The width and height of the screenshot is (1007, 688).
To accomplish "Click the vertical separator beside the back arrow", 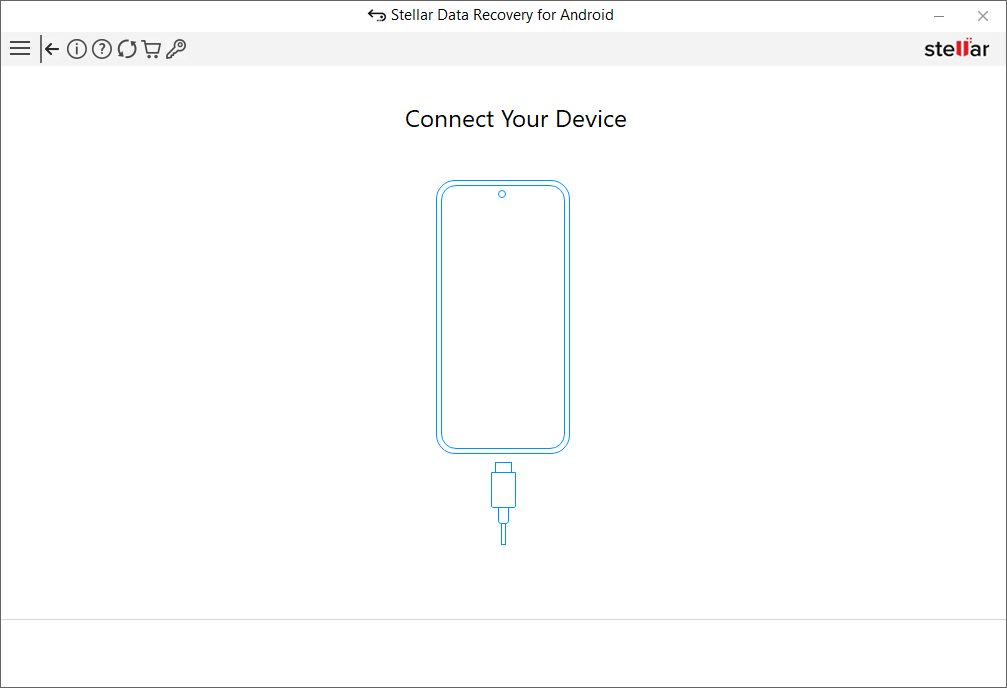I will pyautogui.click(x=41, y=49).
